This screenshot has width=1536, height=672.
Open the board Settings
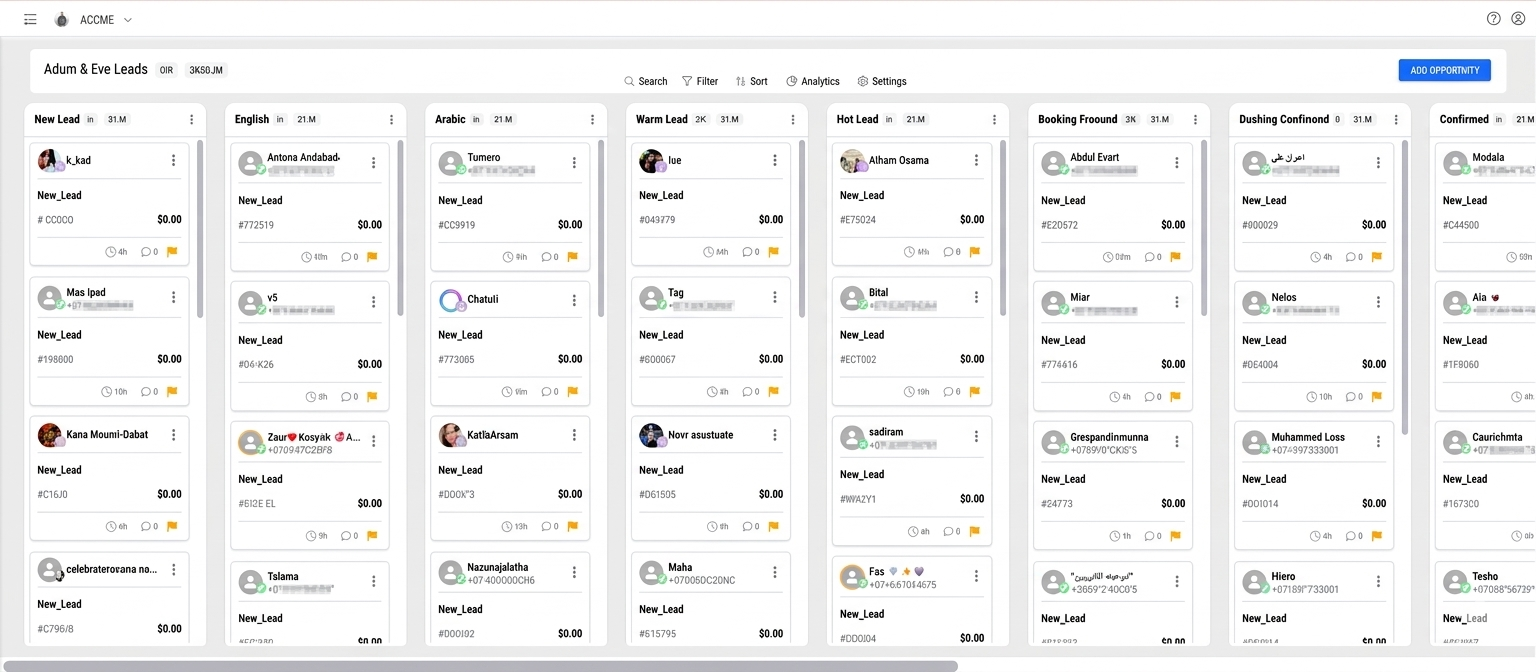pyautogui.click(x=881, y=81)
